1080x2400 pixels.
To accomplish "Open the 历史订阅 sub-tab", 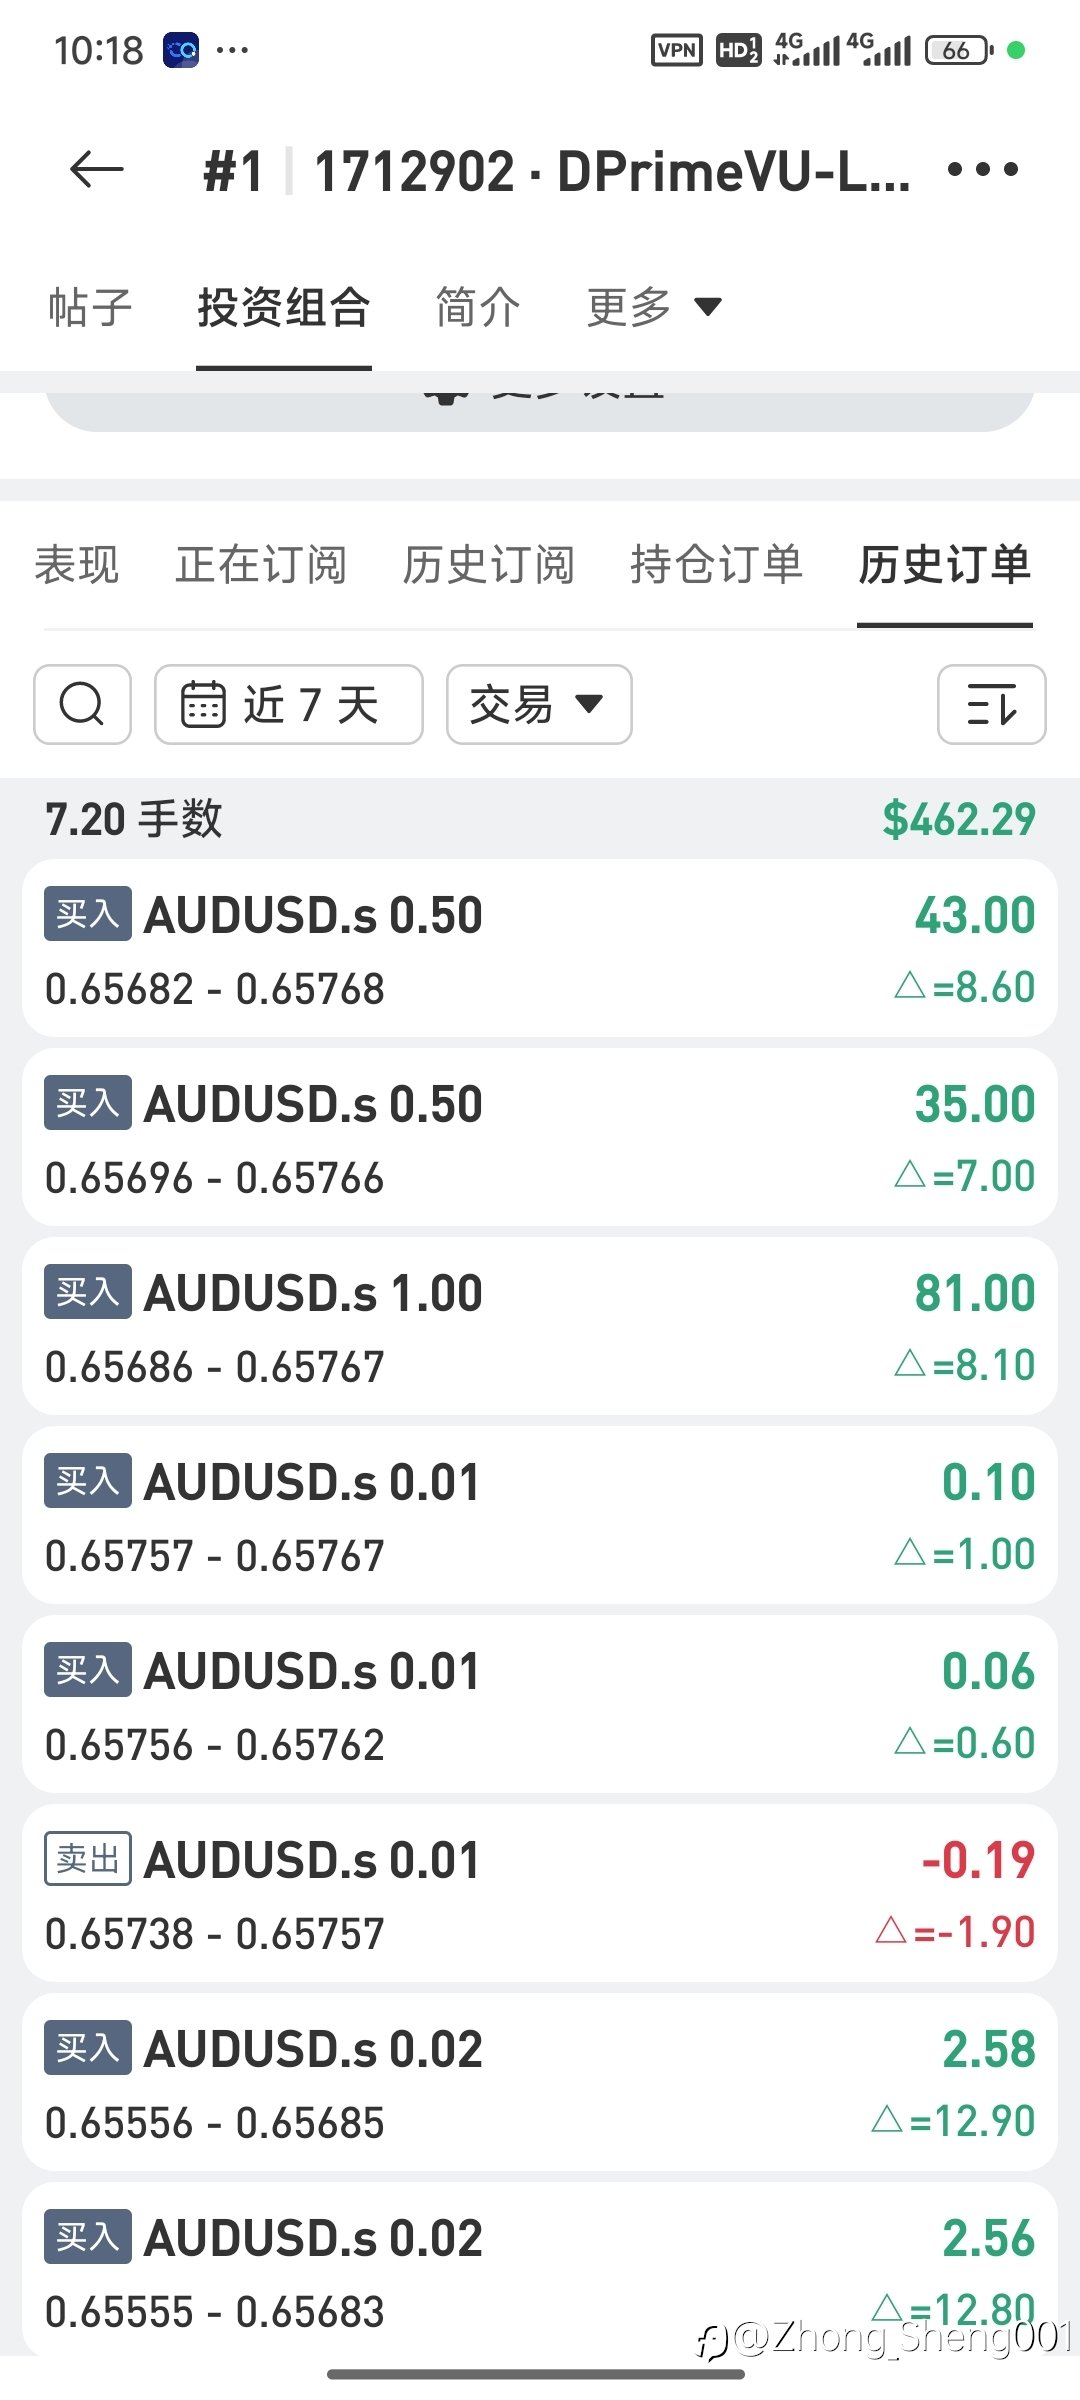I will click(x=488, y=565).
